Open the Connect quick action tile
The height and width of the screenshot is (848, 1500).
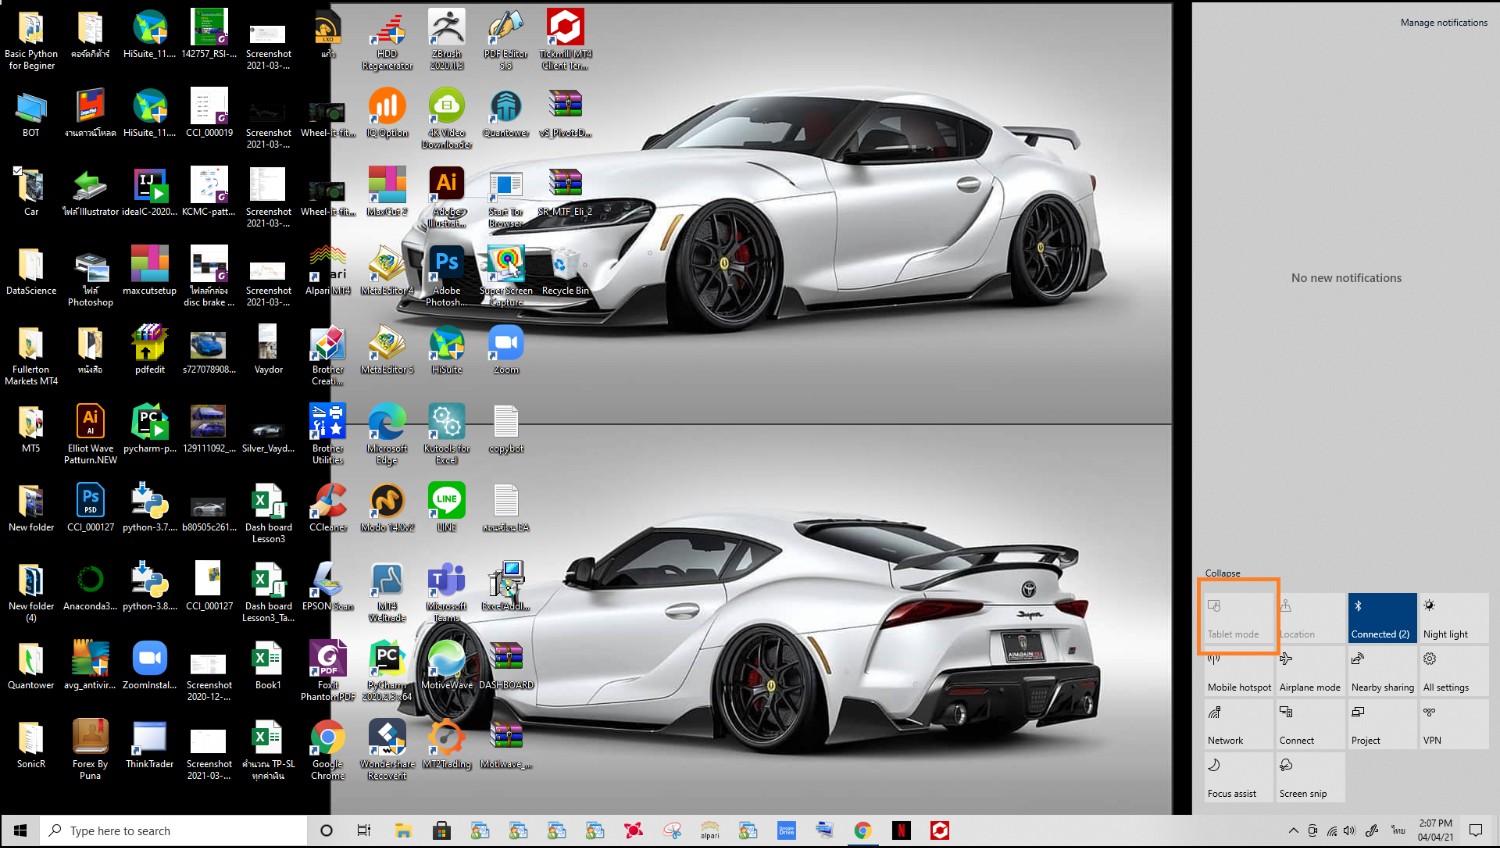1310,723
